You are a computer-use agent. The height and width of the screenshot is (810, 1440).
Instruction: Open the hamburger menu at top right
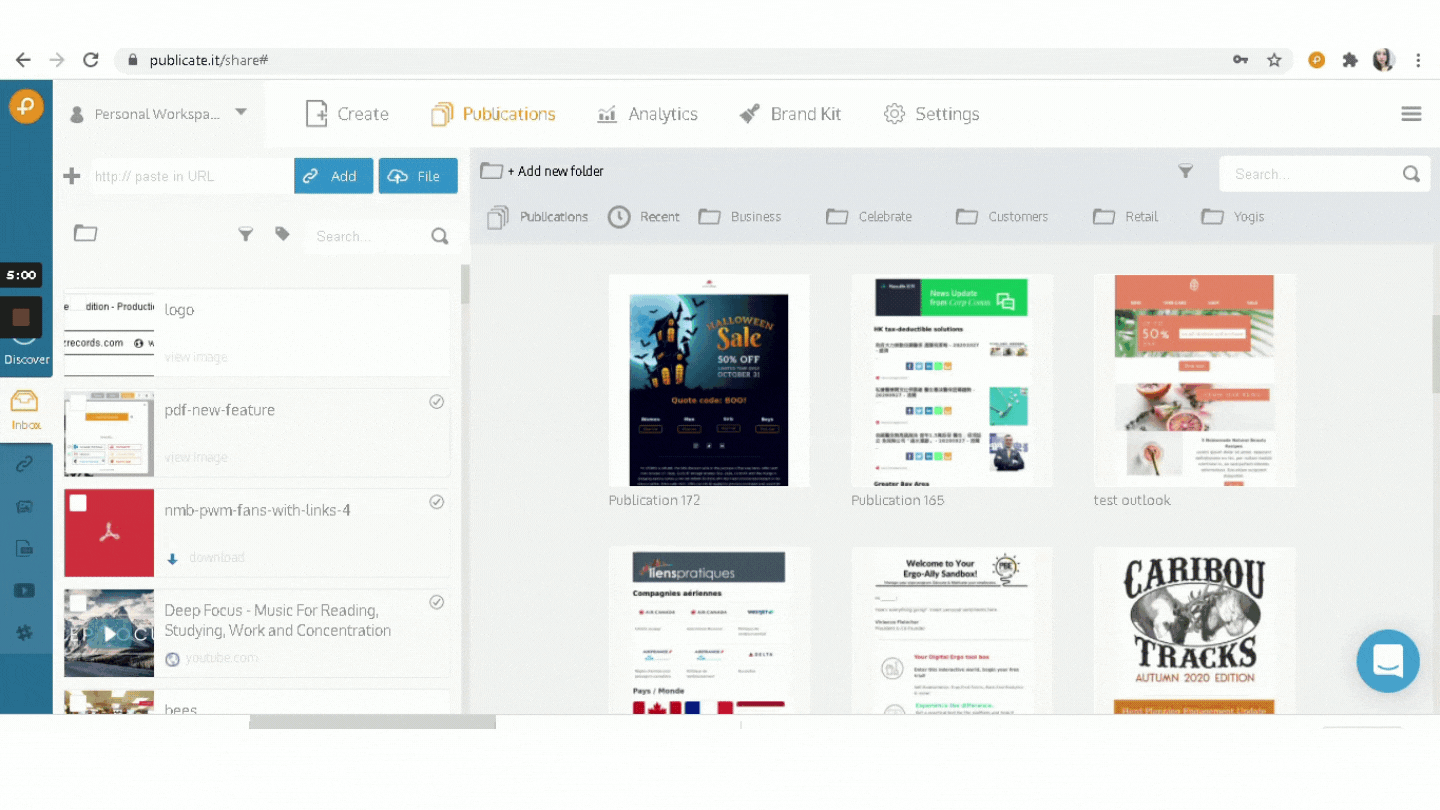pos(1411,113)
